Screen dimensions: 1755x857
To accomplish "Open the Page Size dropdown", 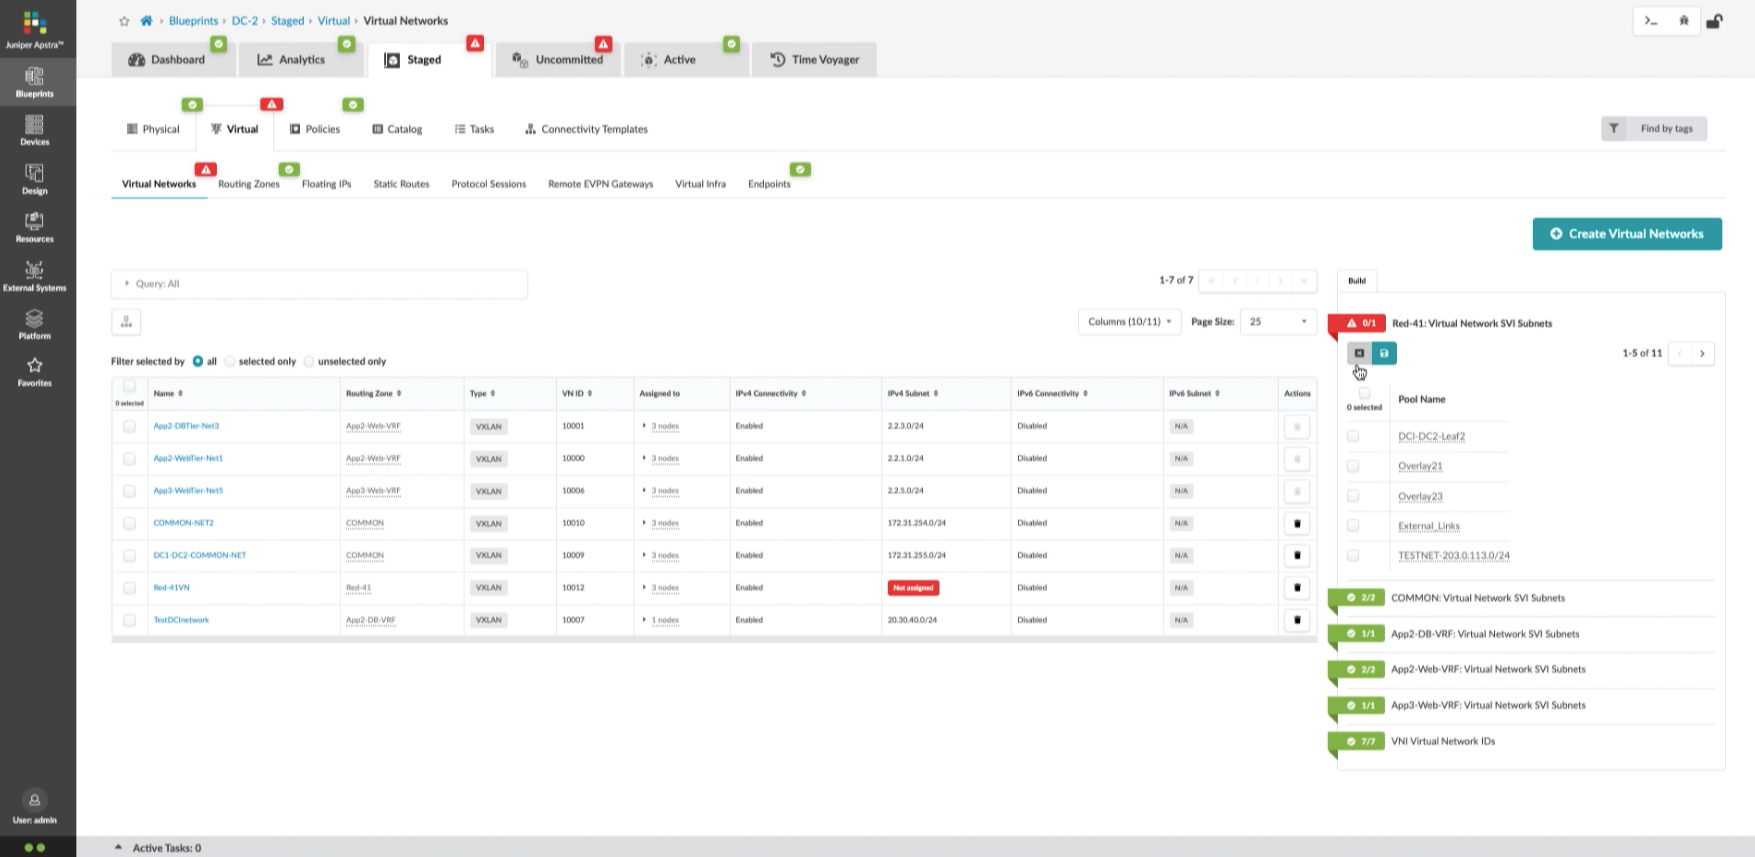I will point(1278,322).
